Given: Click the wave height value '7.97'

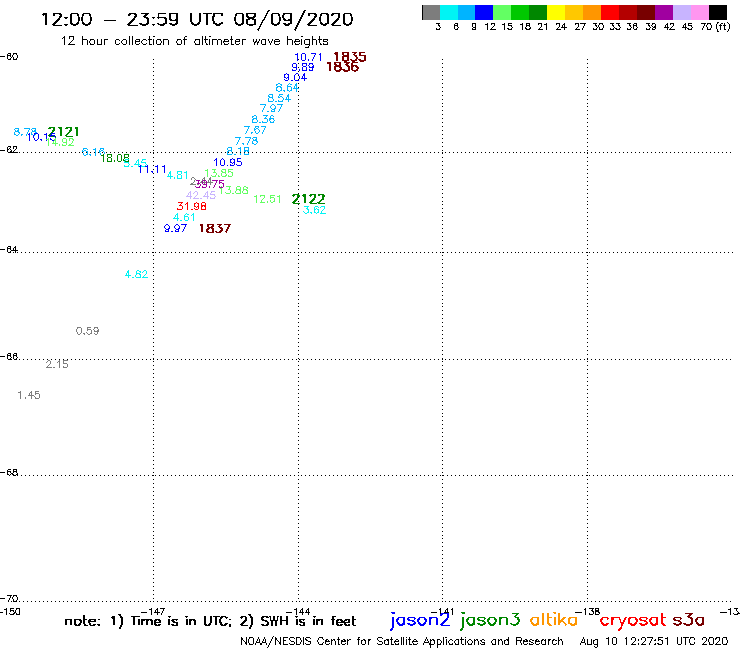Looking at the screenshot, I should pyautogui.click(x=271, y=108).
